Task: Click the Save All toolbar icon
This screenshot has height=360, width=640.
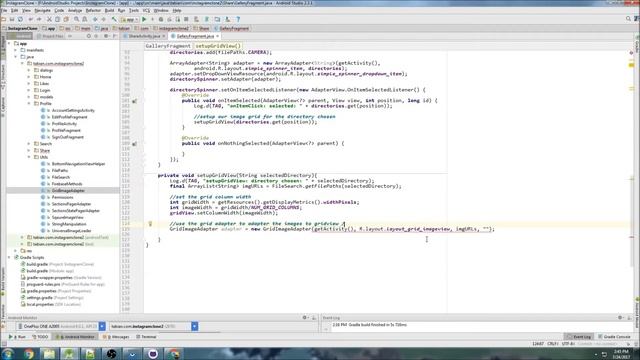Action: tap(12, 19)
